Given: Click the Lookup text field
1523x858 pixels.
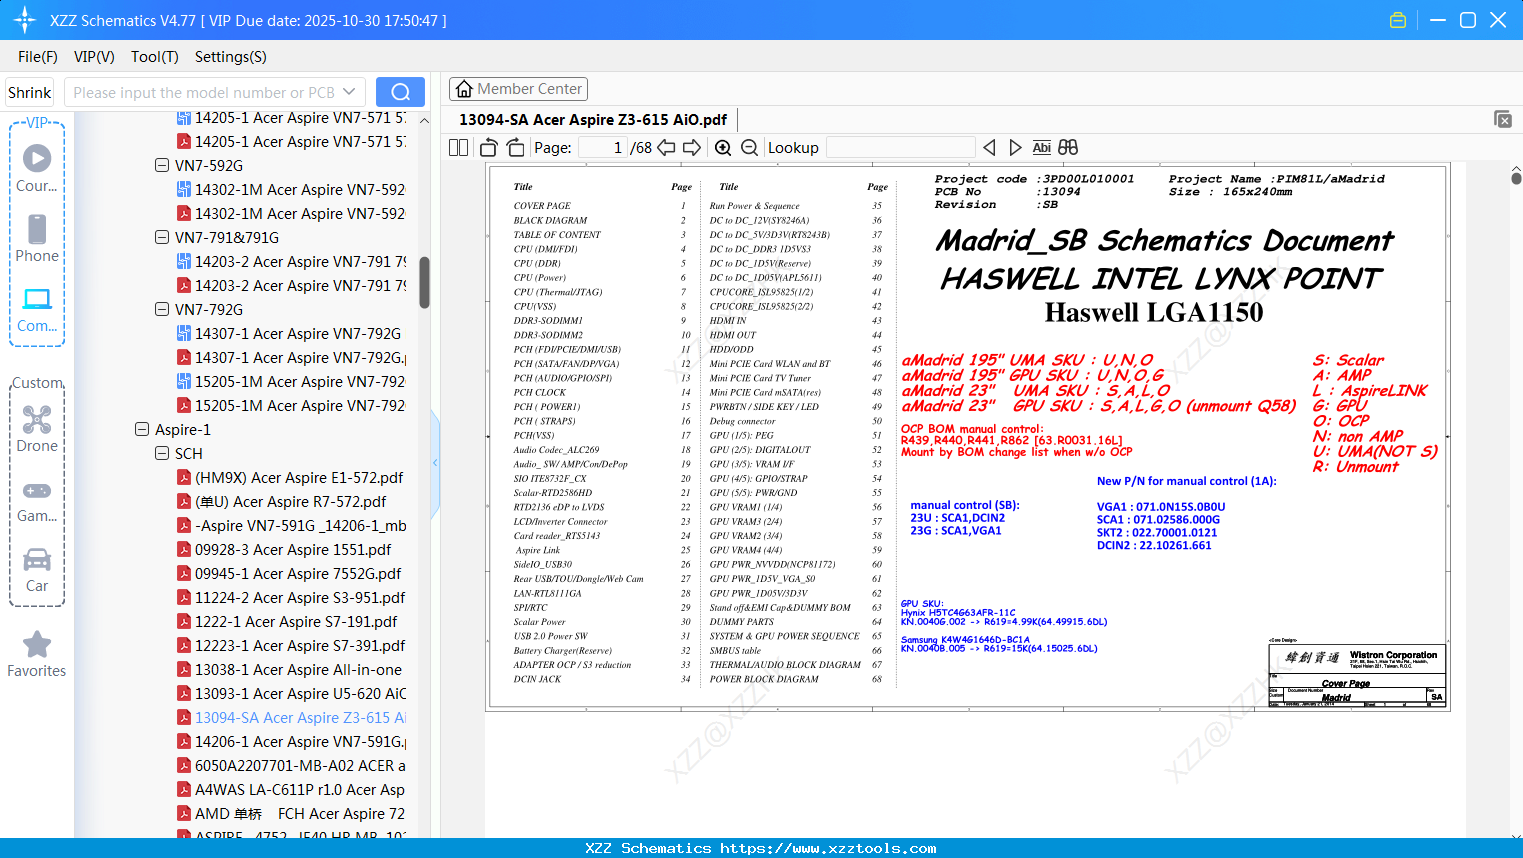Looking at the screenshot, I should tap(899, 148).
